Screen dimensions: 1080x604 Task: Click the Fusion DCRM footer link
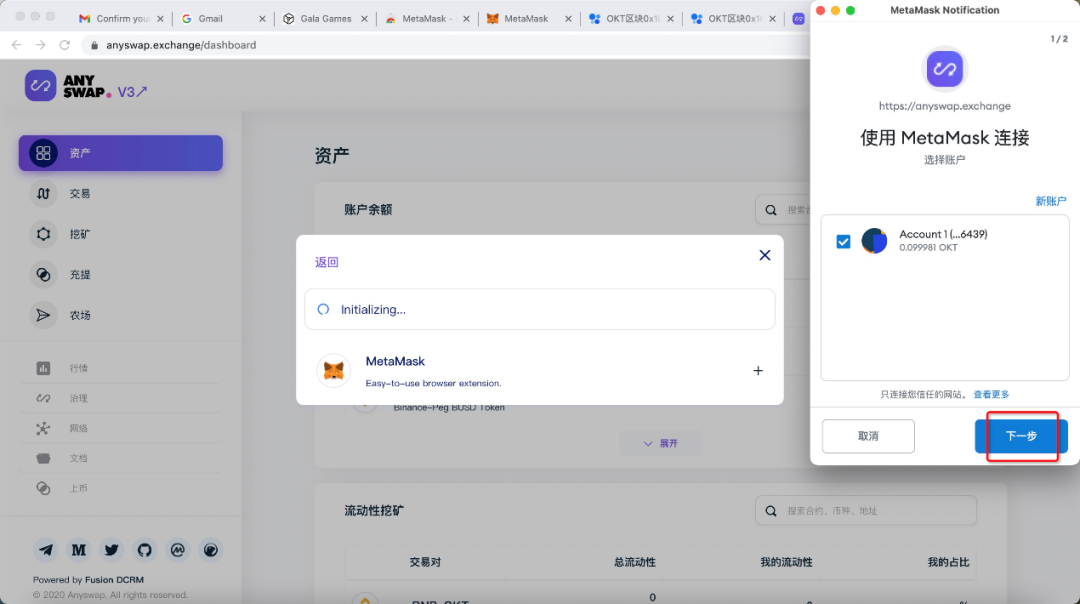tap(114, 580)
